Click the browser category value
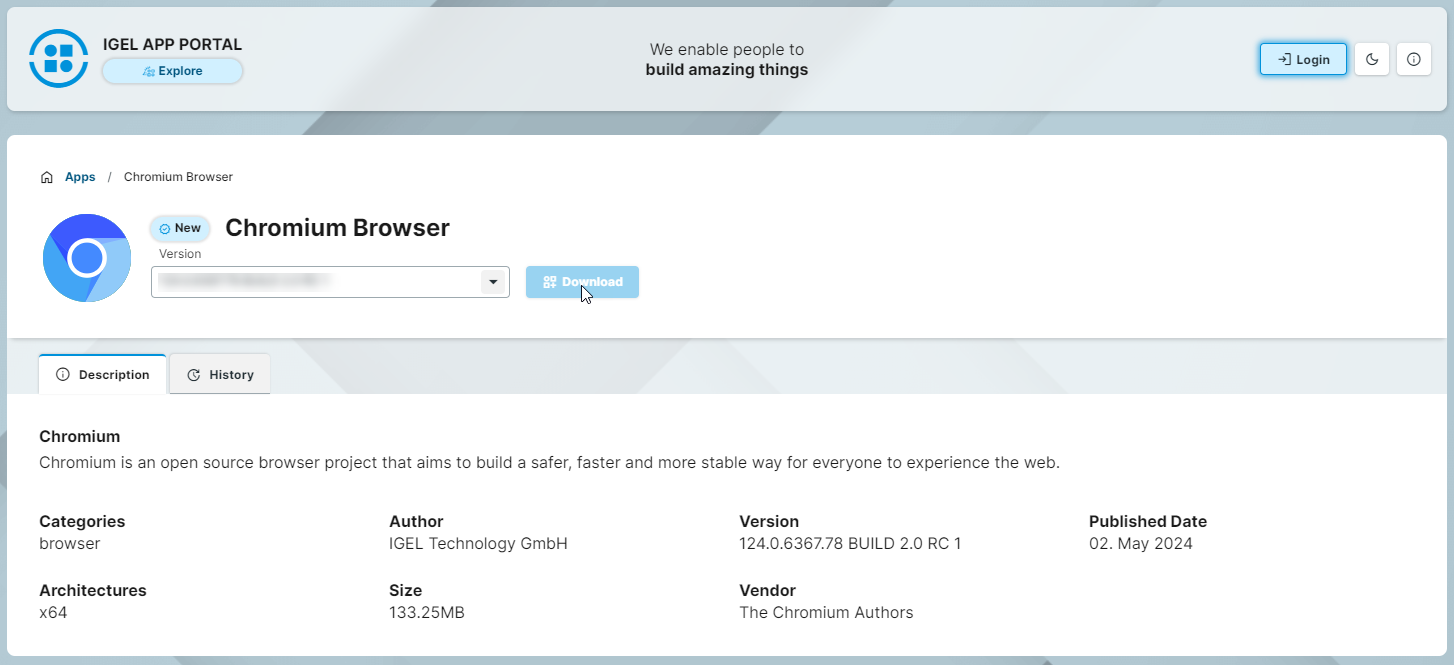This screenshot has height=665, width=1454. (x=70, y=544)
